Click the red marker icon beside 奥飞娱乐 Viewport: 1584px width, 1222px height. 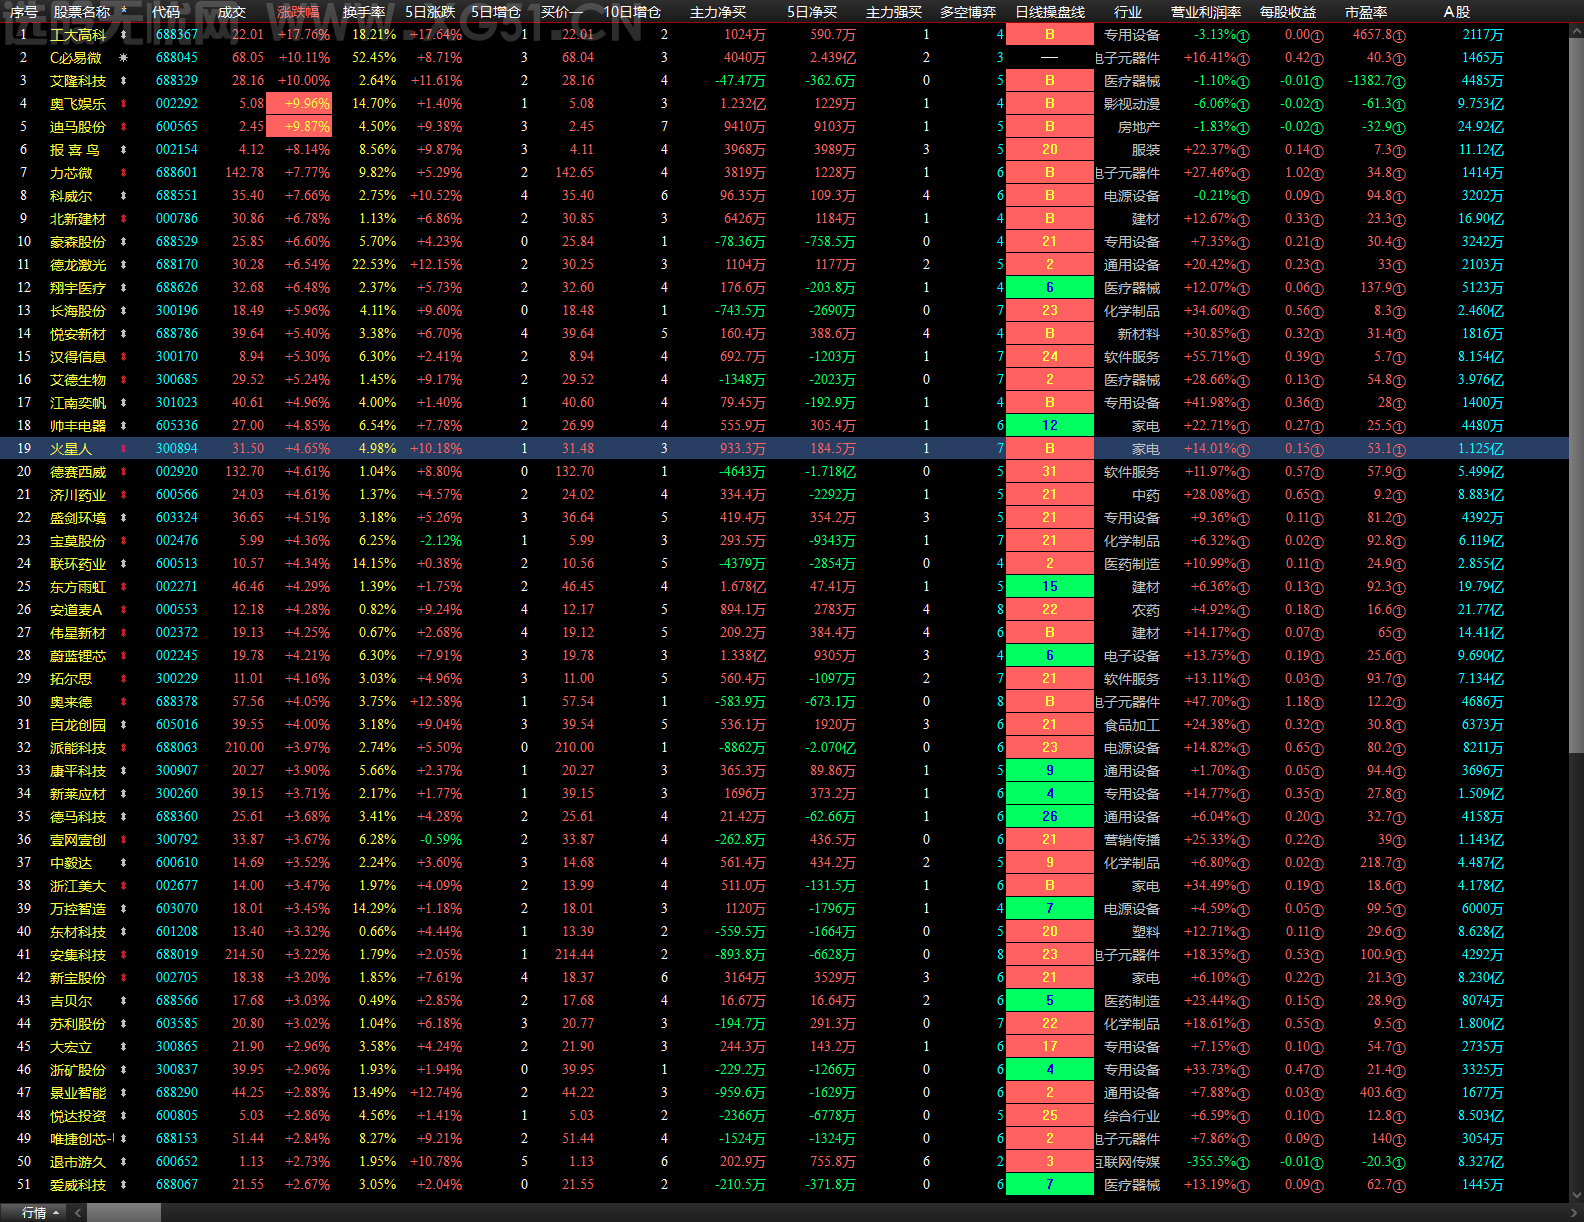[123, 104]
